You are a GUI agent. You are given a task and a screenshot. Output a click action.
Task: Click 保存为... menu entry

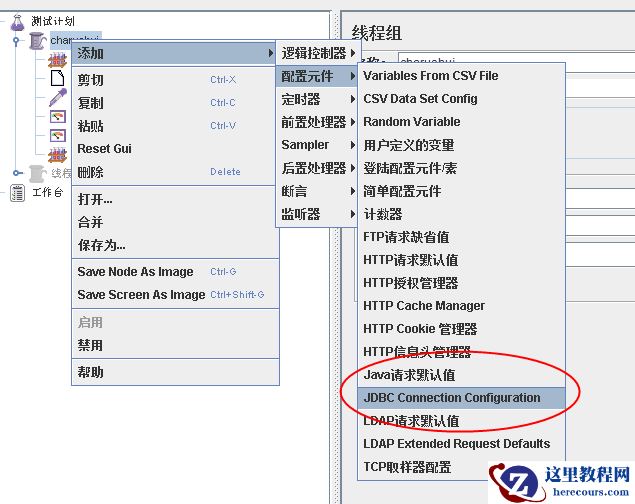pos(175,245)
